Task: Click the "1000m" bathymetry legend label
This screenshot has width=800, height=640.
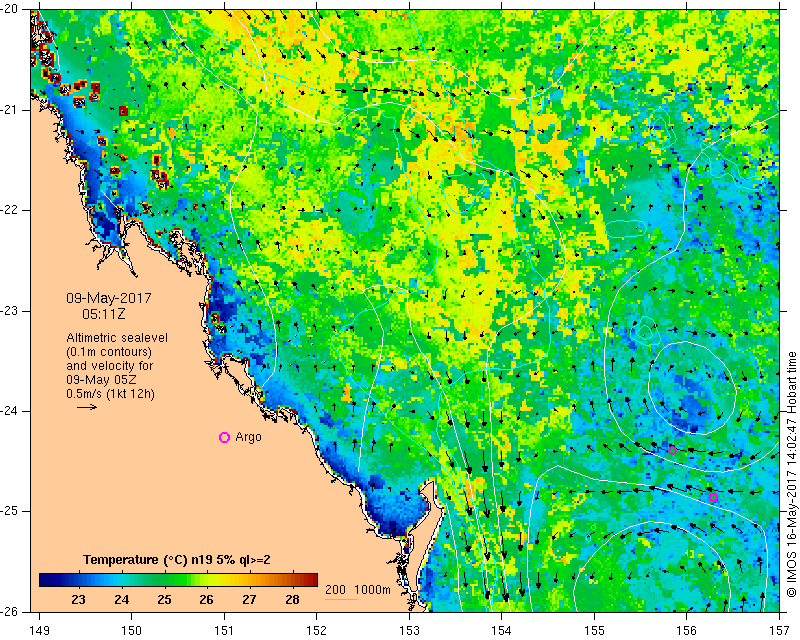Action: [x=372, y=589]
